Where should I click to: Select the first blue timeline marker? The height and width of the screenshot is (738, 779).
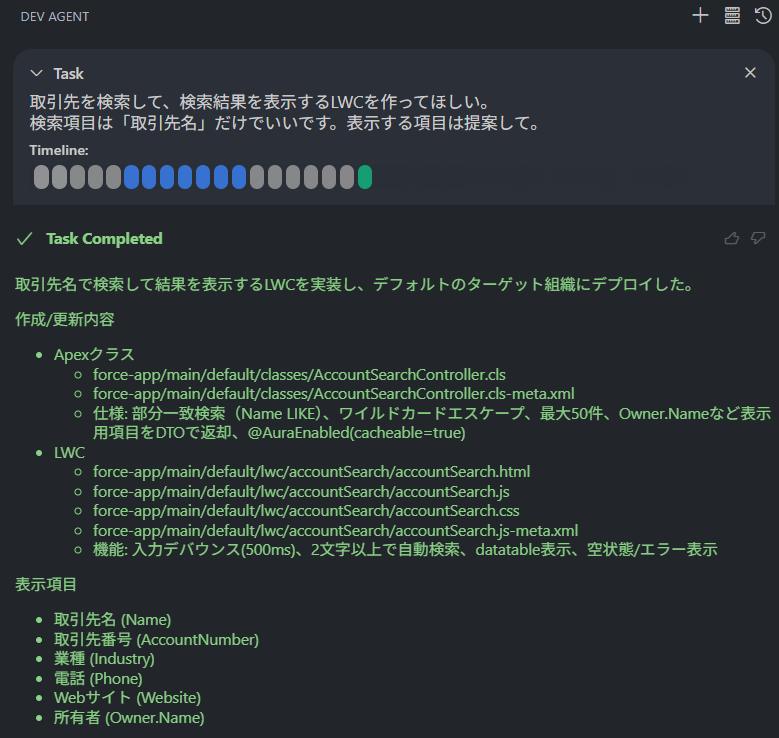[131, 177]
